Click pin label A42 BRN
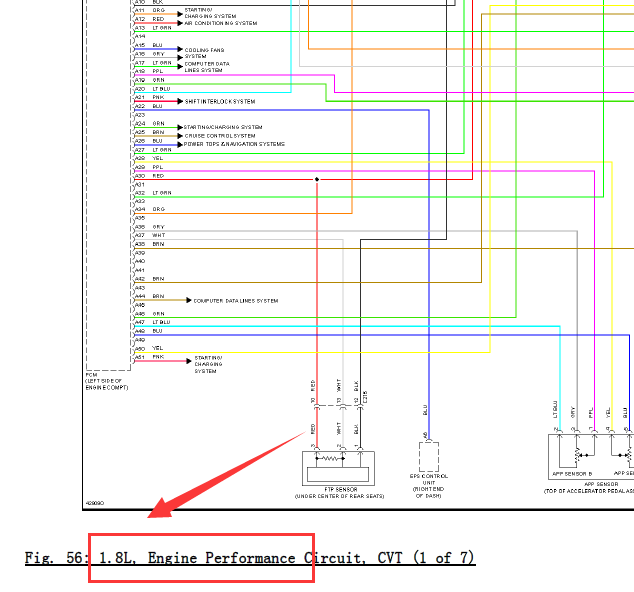 point(149,279)
